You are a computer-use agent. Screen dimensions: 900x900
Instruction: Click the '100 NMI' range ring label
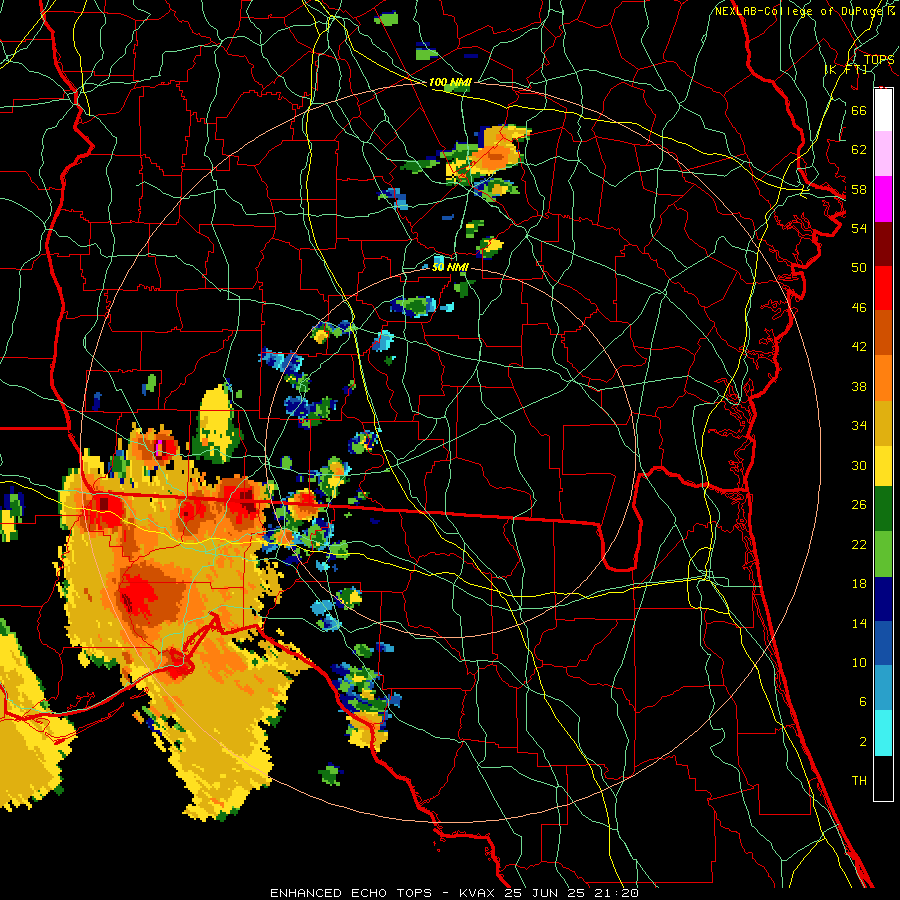[x=449, y=83]
